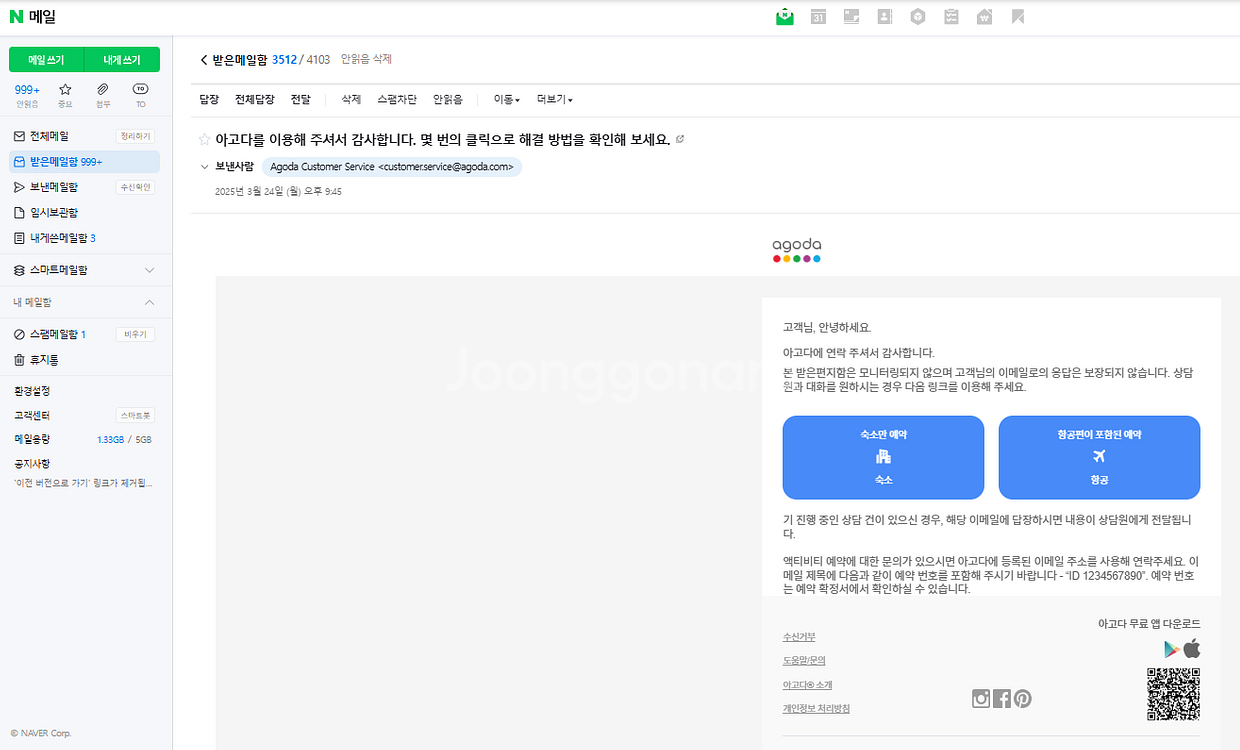This screenshot has height=750, width=1240.
Task: Click the 안읽음 삭제 link
Action: pyautogui.click(x=367, y=60)
